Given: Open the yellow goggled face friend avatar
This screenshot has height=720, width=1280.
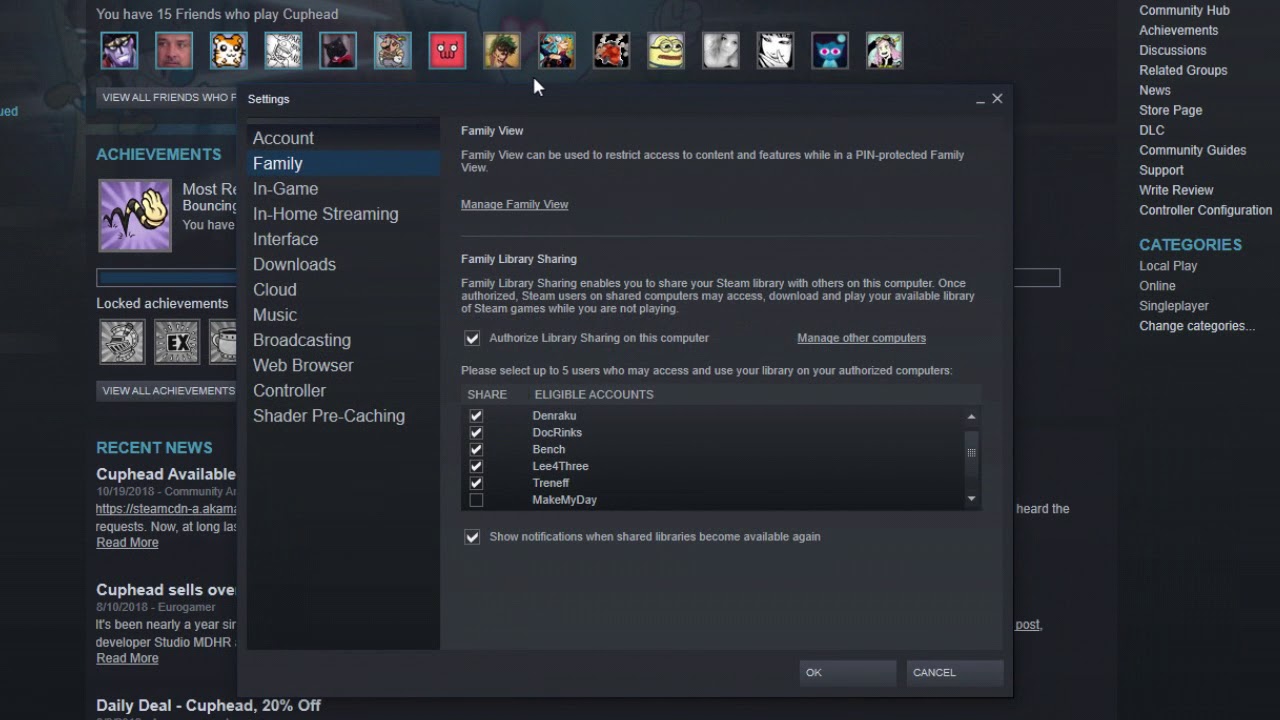Looking at the screenshot, I should click(x=666, y=51).
